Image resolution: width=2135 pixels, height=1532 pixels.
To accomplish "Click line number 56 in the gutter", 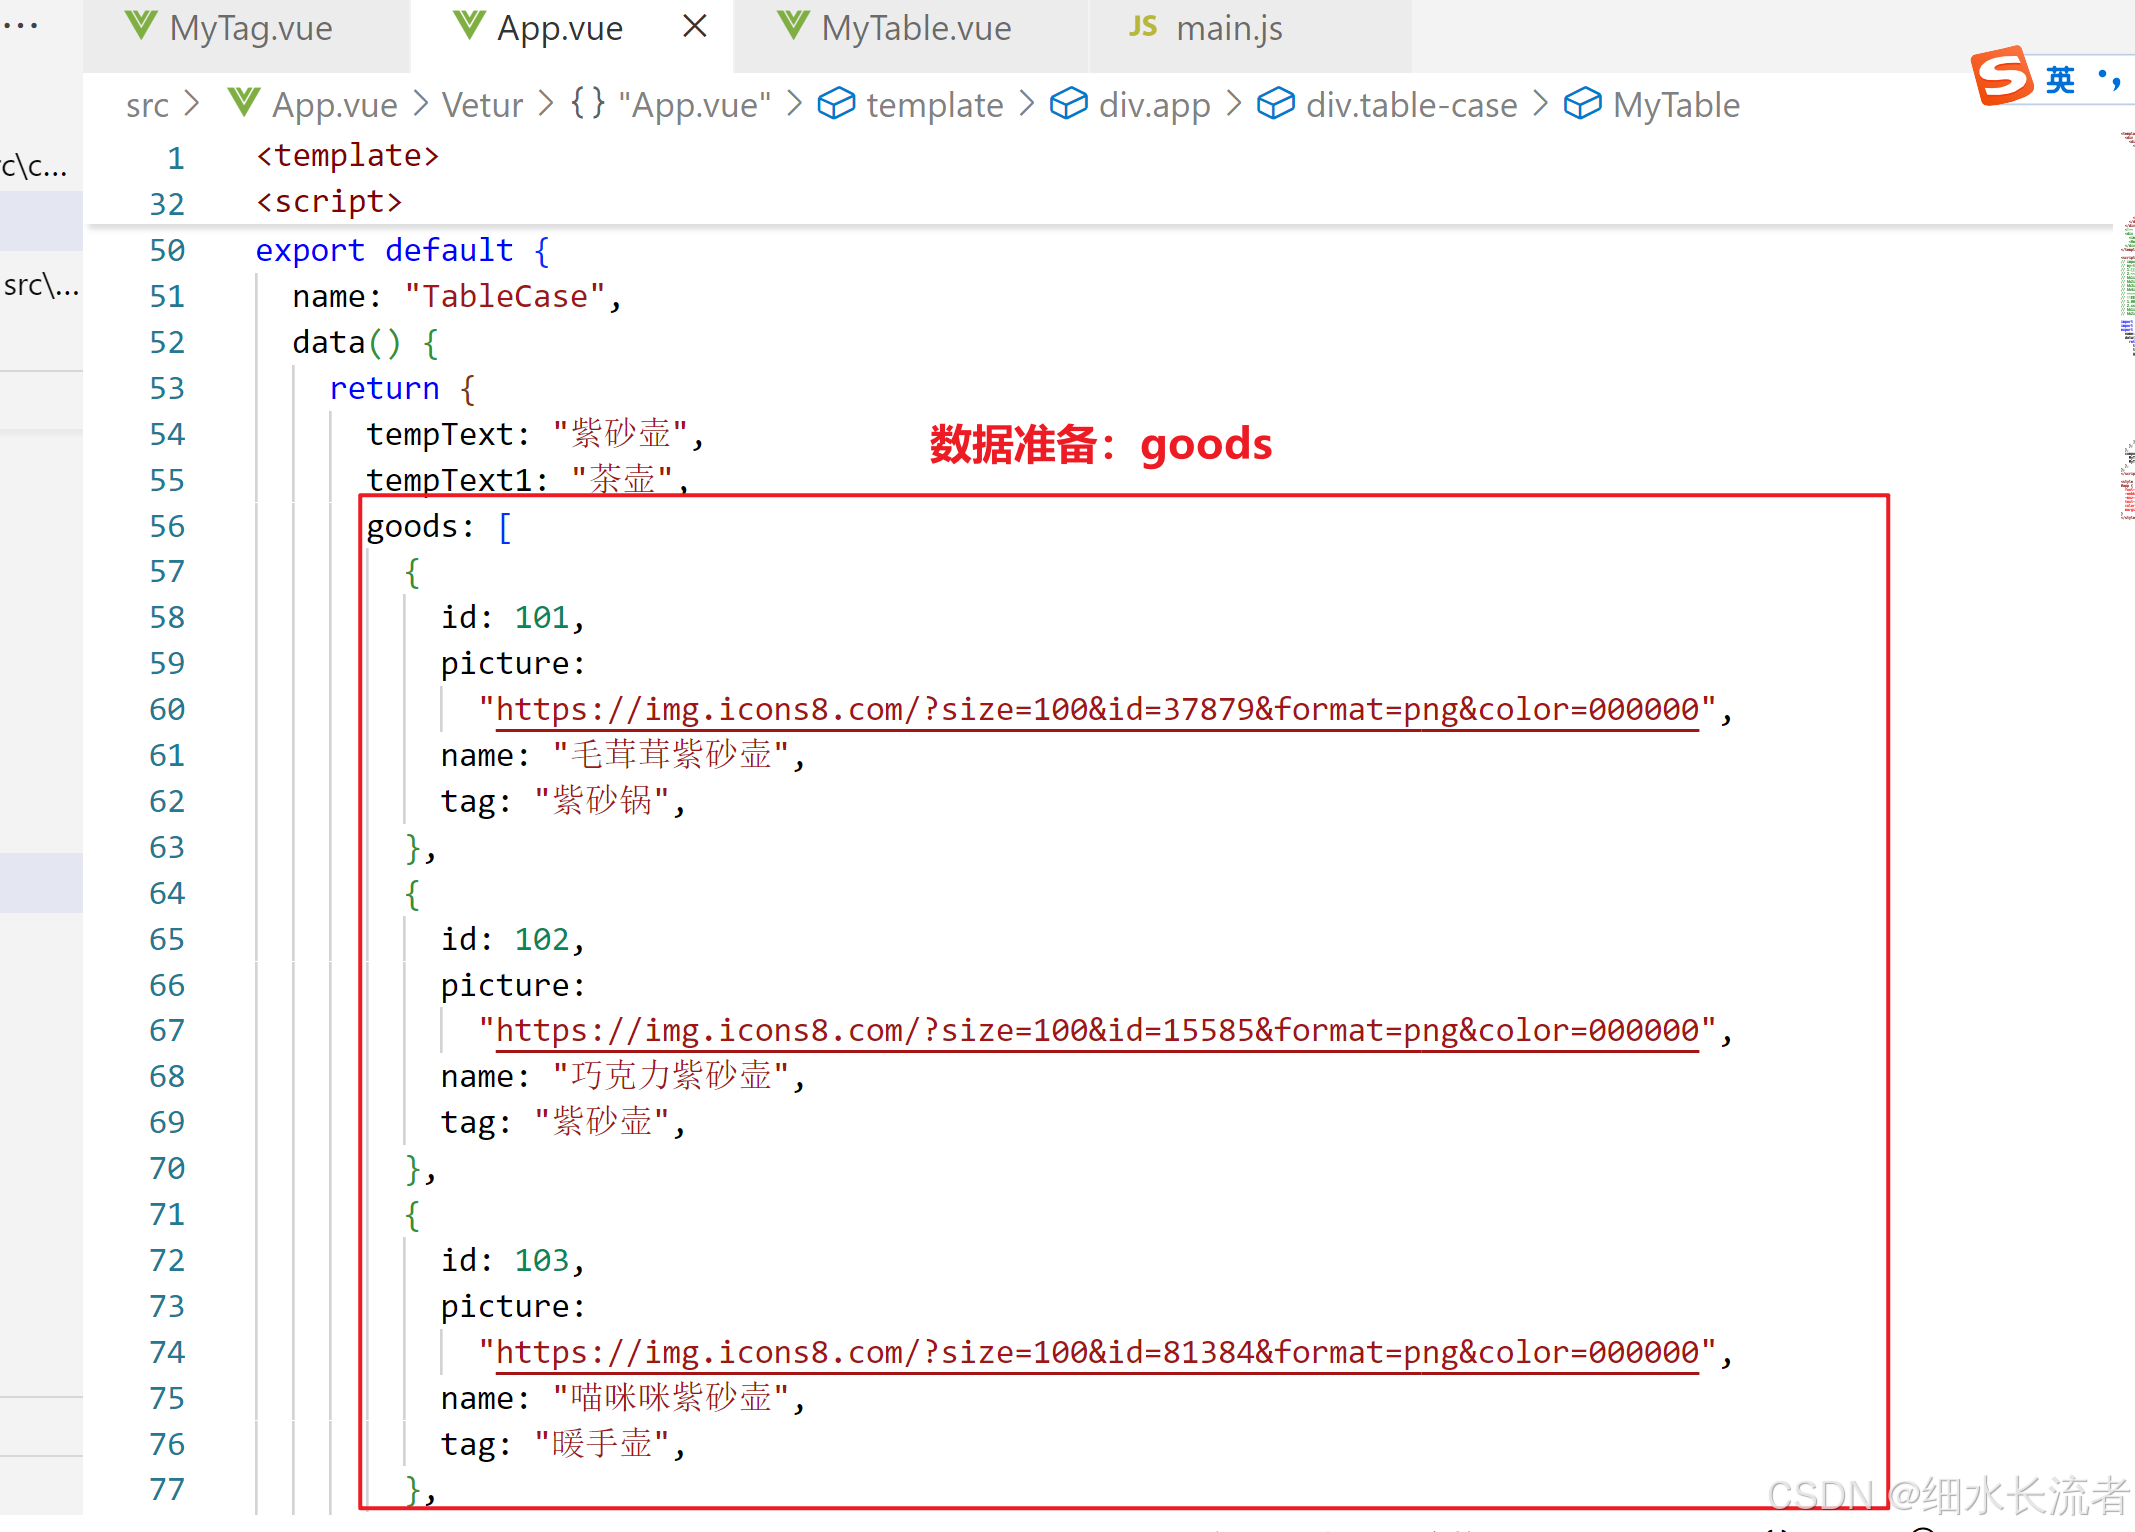I will pyautogui.click(x=167, y=526).
